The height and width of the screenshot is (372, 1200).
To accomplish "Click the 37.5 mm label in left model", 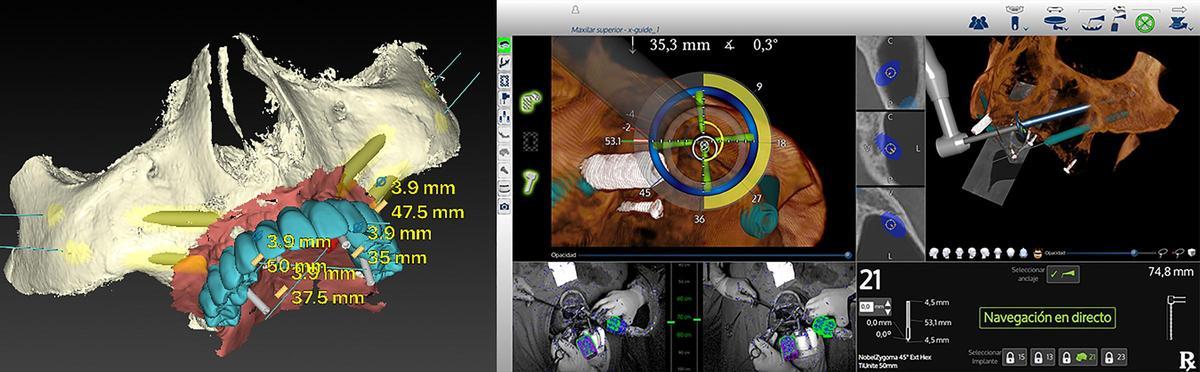I will pyautogui.click(x=329, y=297).
